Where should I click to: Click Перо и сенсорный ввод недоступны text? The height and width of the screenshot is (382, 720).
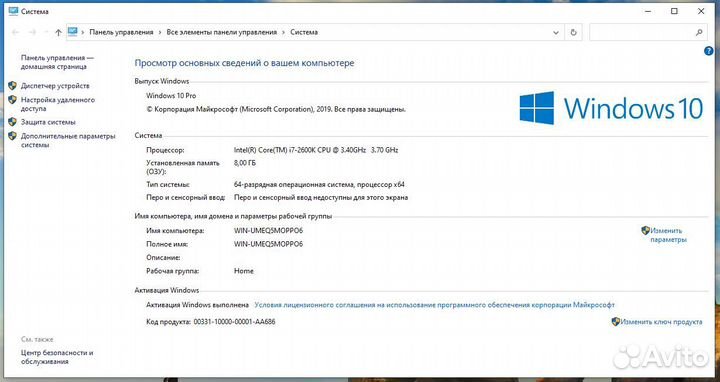coord(321,197)
